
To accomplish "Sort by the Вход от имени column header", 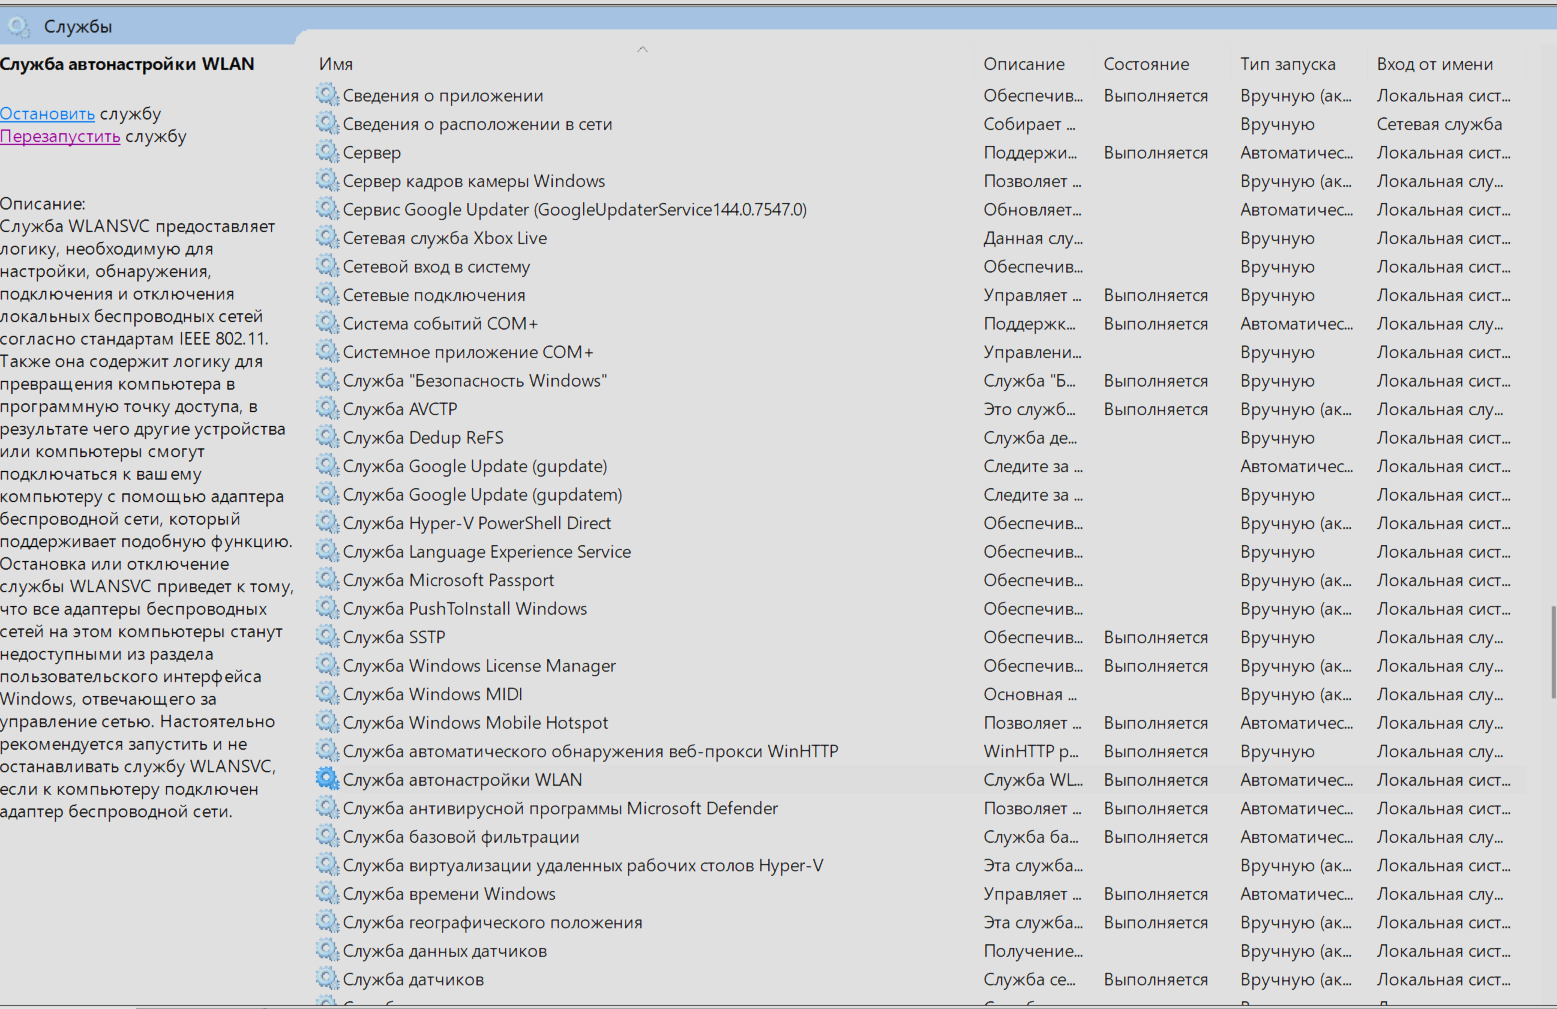I will [1435, 64].
